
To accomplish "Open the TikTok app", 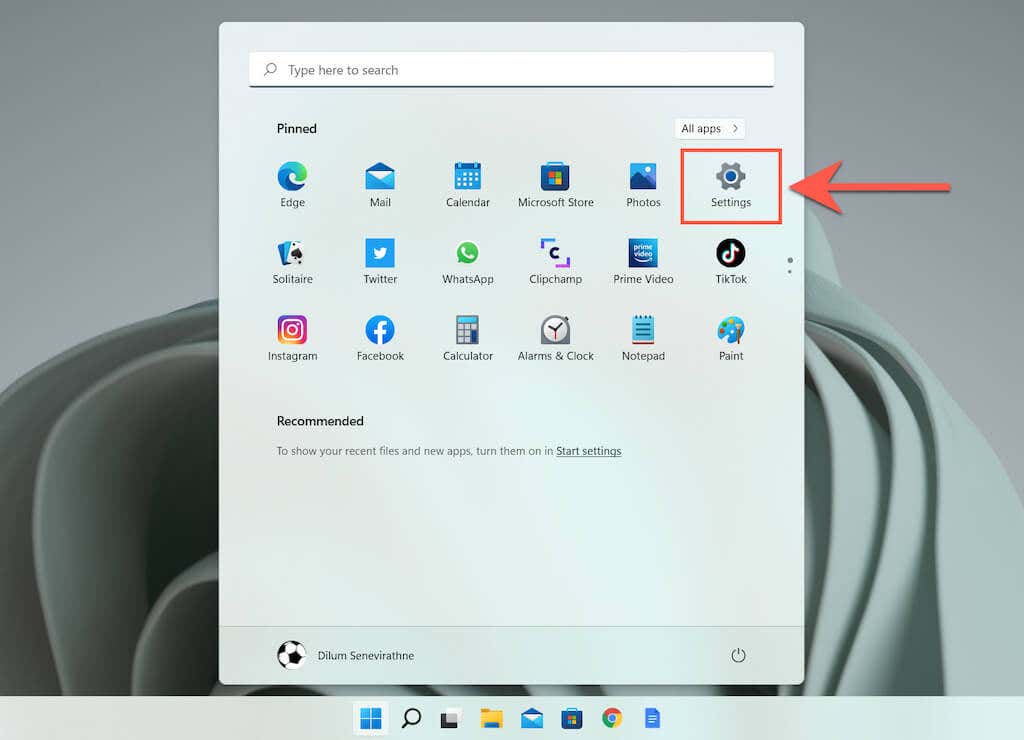I will point(730,262).
